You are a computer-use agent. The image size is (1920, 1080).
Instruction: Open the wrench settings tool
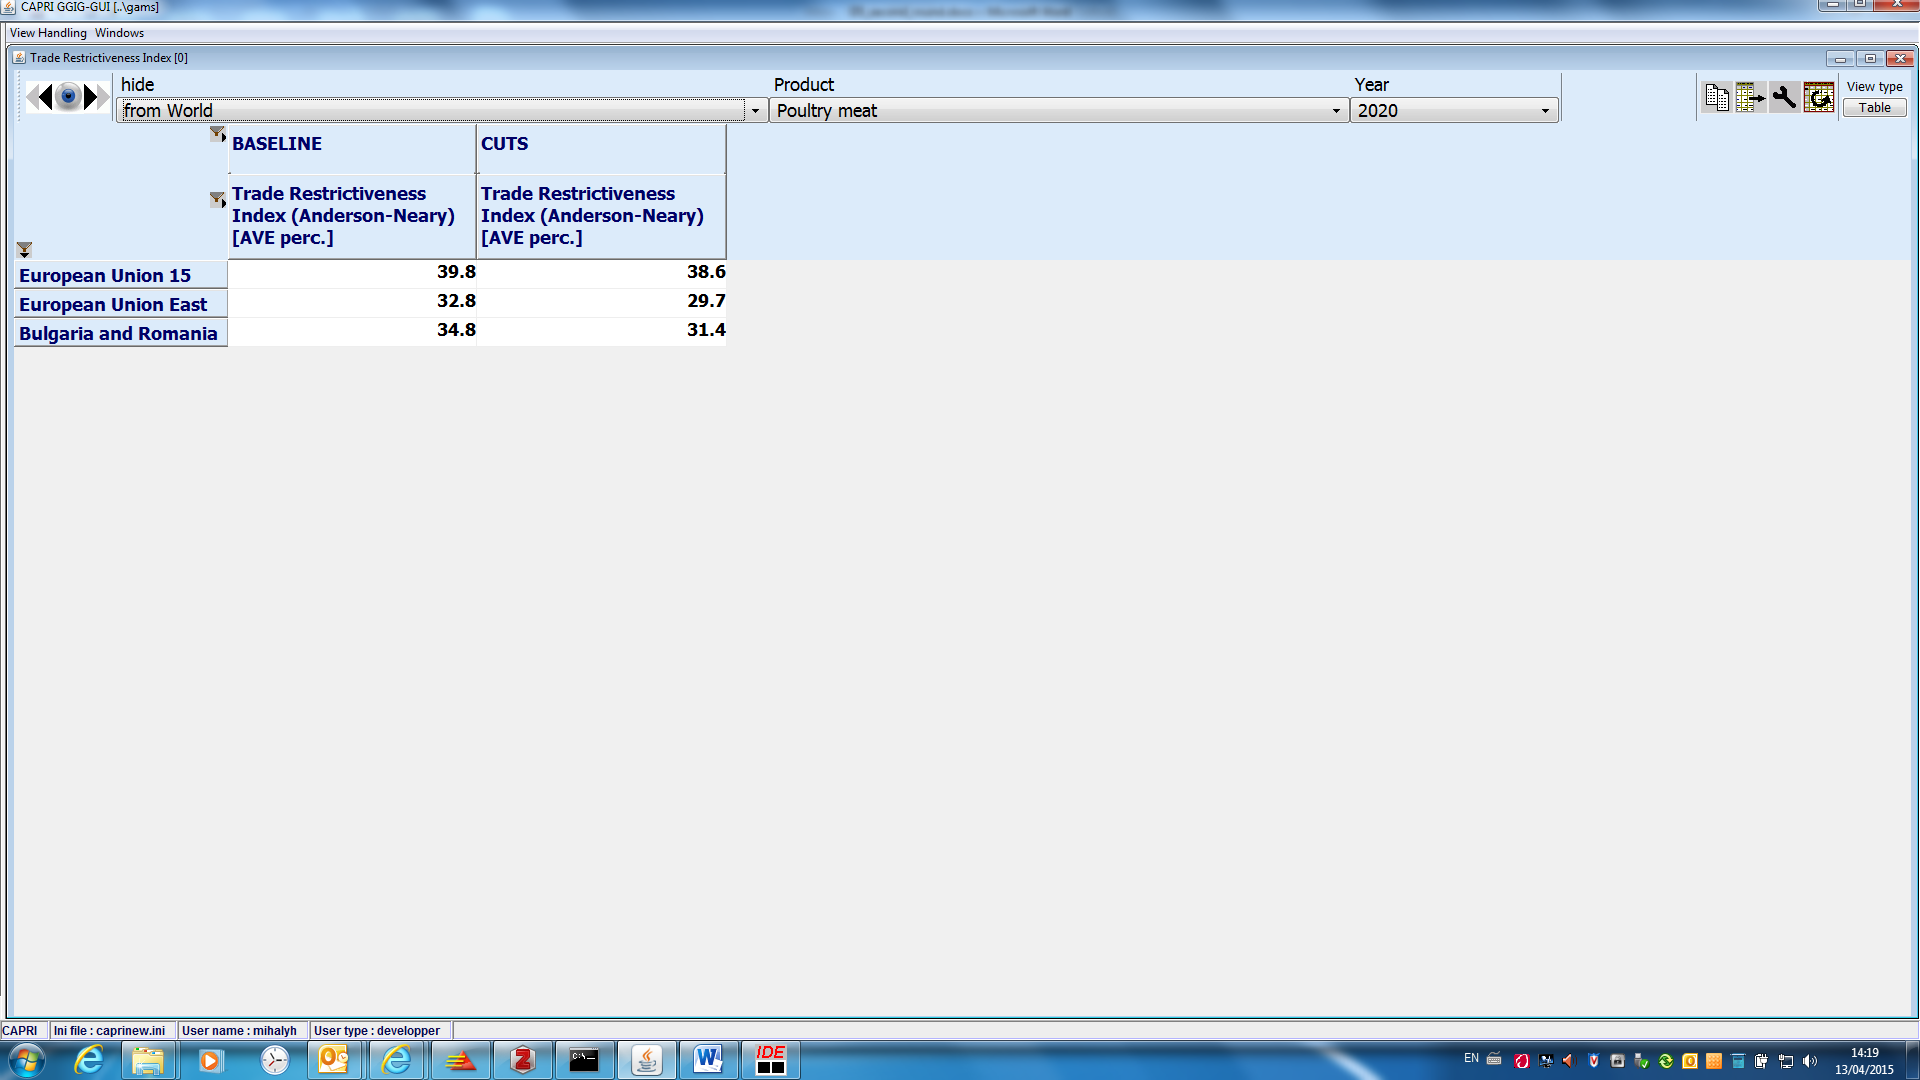1784,97
